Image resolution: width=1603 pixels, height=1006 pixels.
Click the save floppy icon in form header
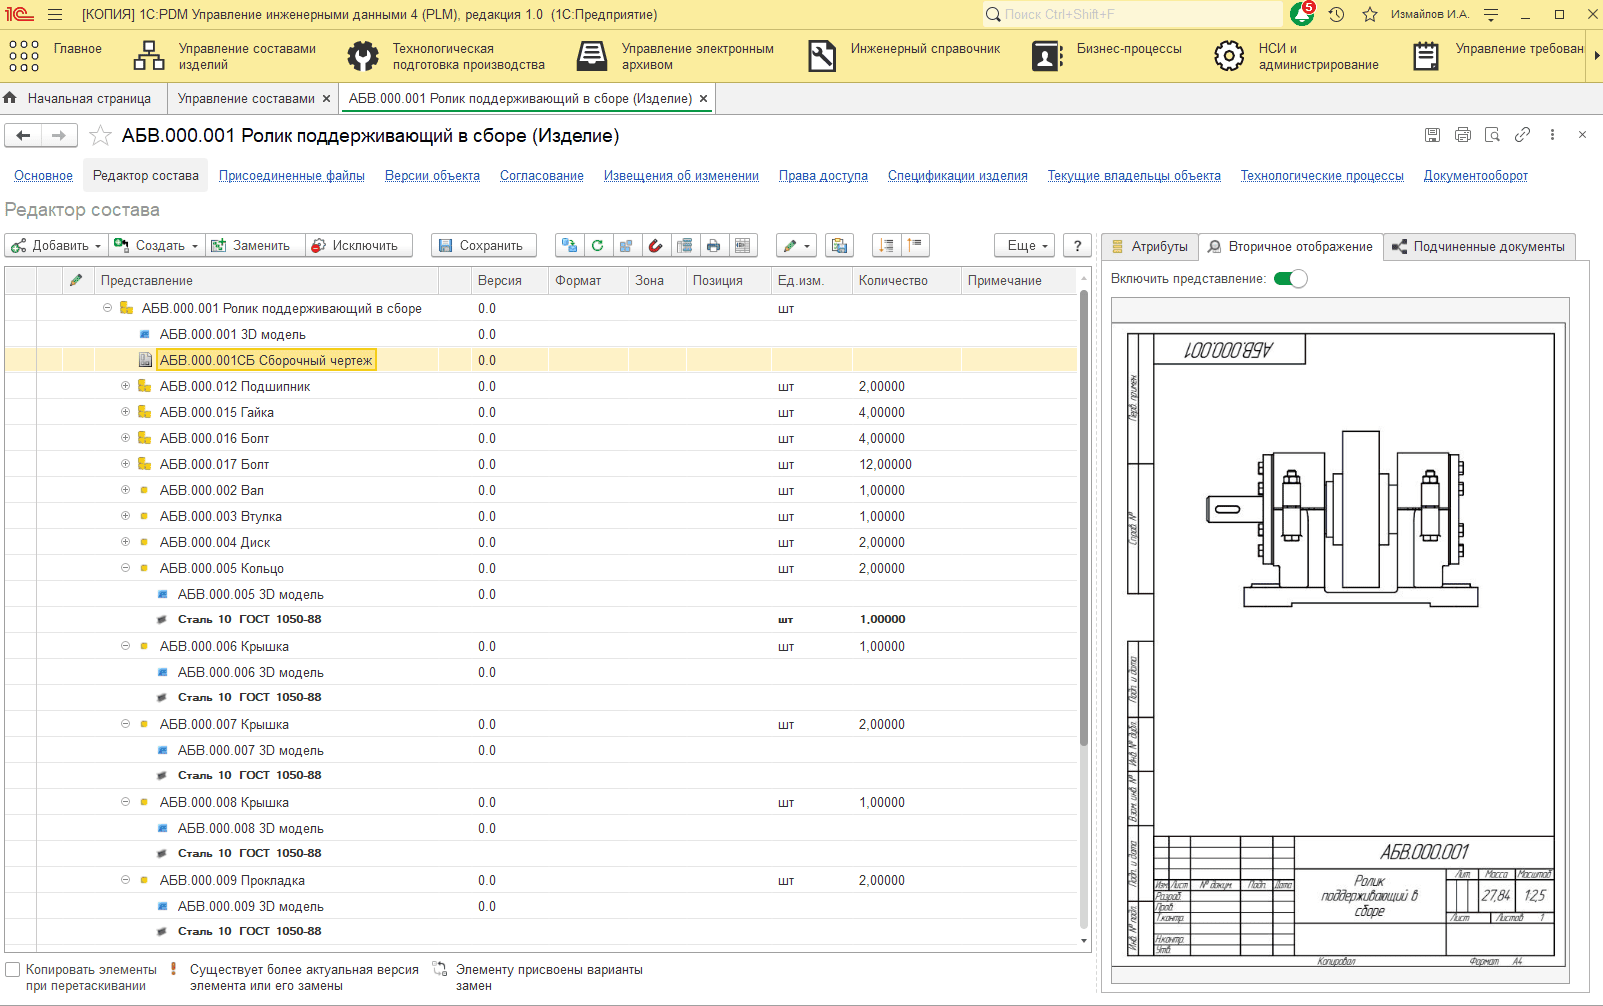pyautogui.click(x=1432, y=135)
